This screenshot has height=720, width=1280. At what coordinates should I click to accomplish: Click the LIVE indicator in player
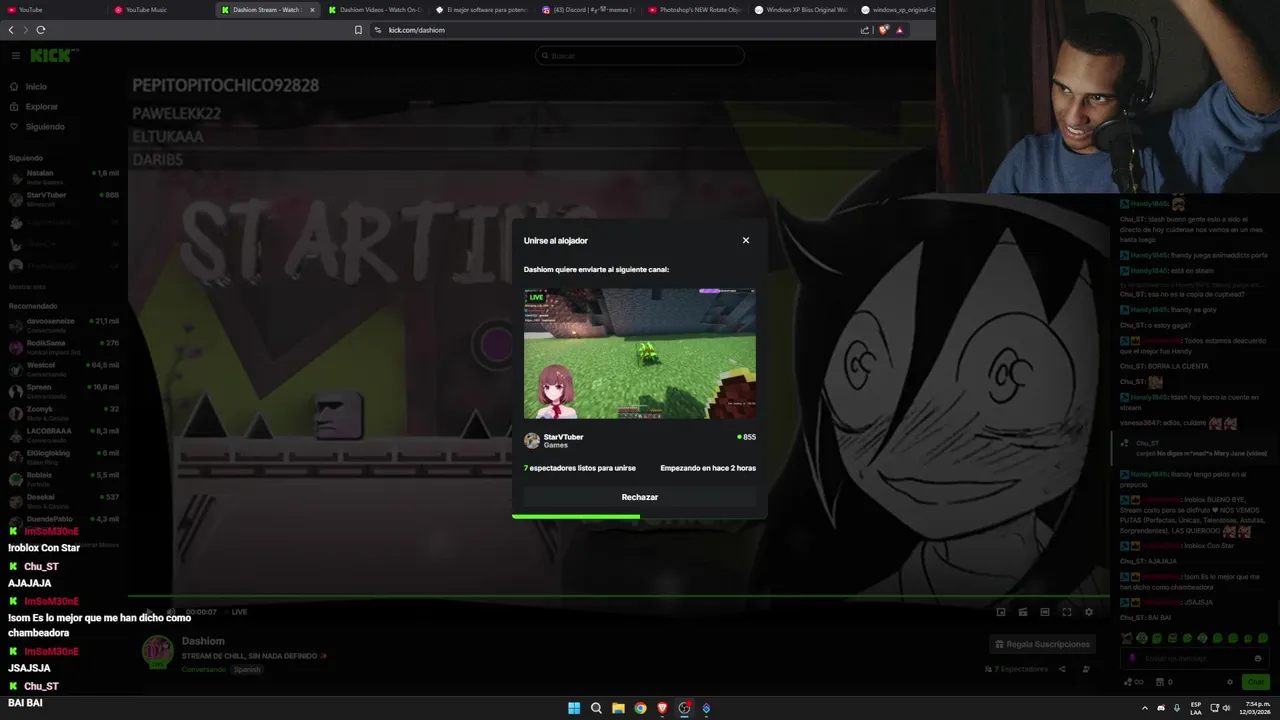[239, 612]
